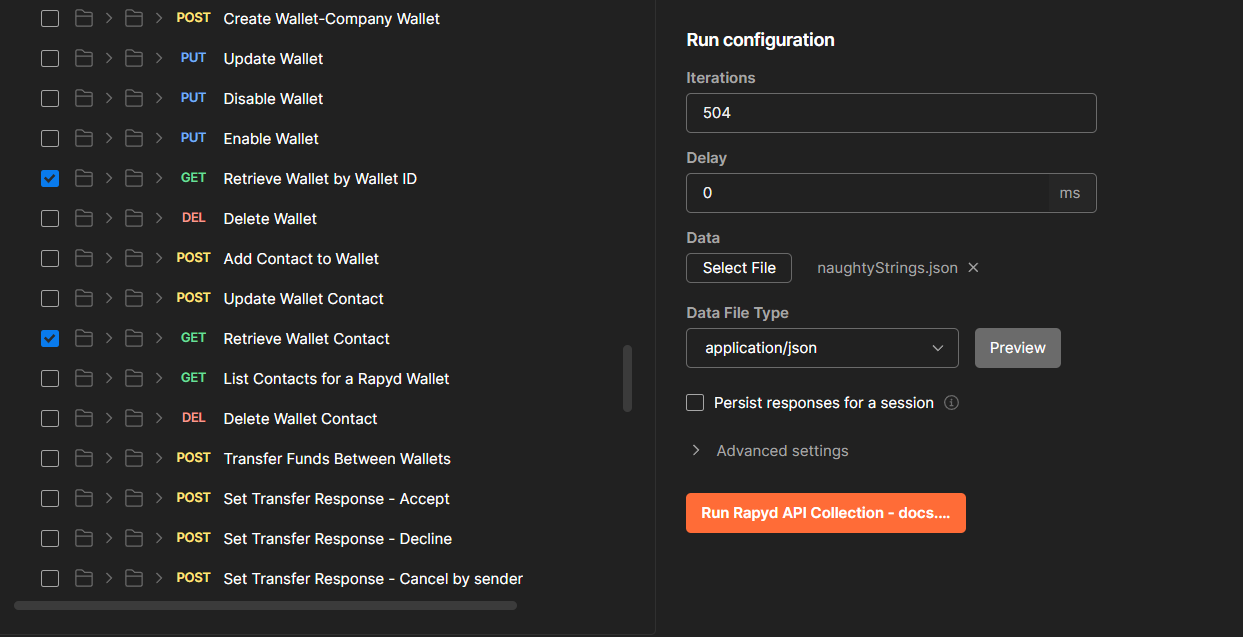Click first folder icon in Update Wallet row

tap(84, 58)
